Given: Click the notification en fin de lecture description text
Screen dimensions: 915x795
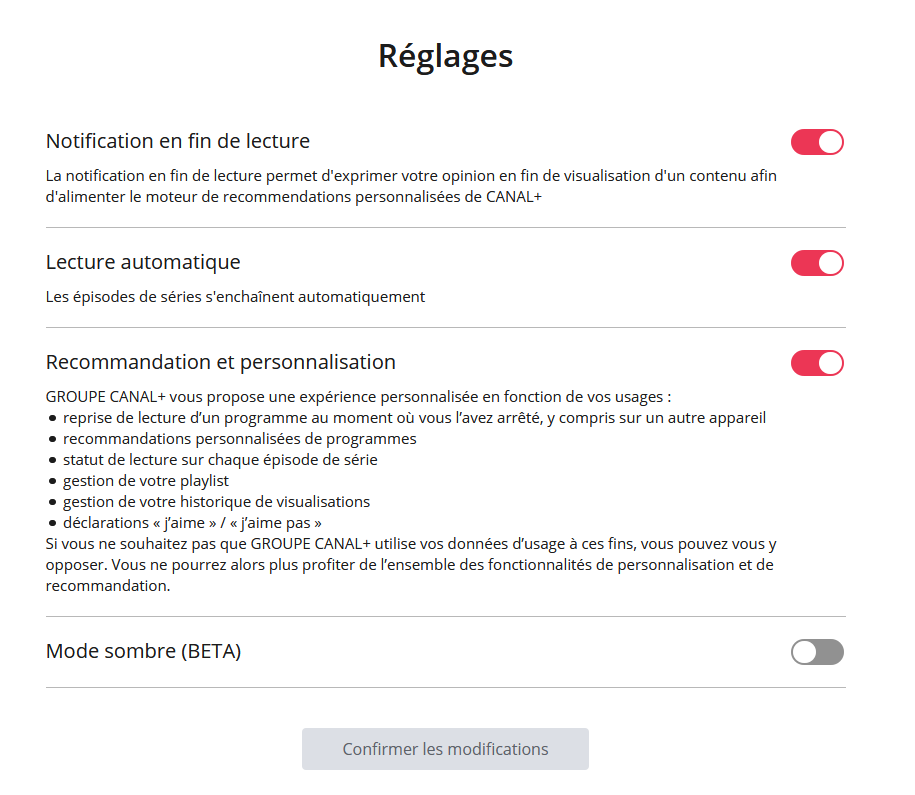Looking at the screenshot, I should pos(411,187).
